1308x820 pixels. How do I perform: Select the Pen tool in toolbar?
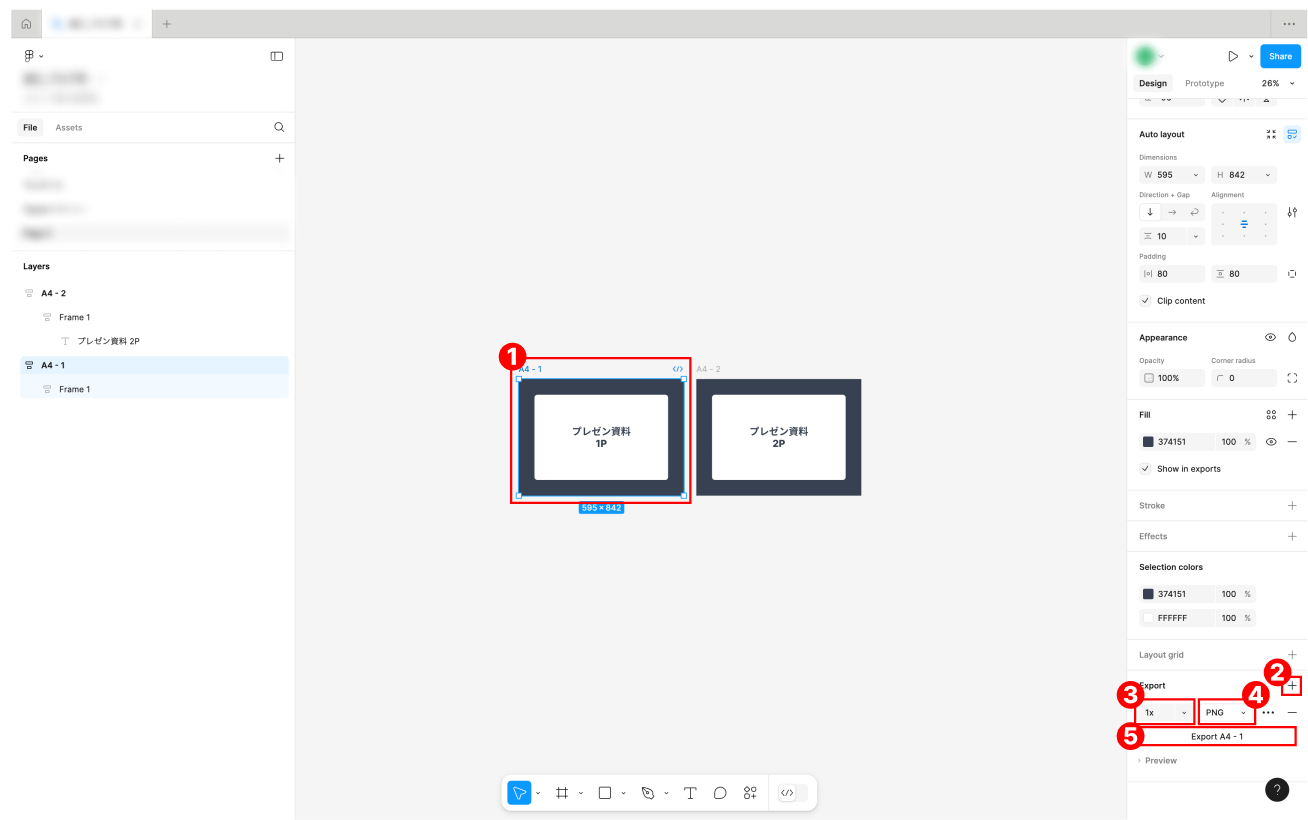(x=647, y=793)
